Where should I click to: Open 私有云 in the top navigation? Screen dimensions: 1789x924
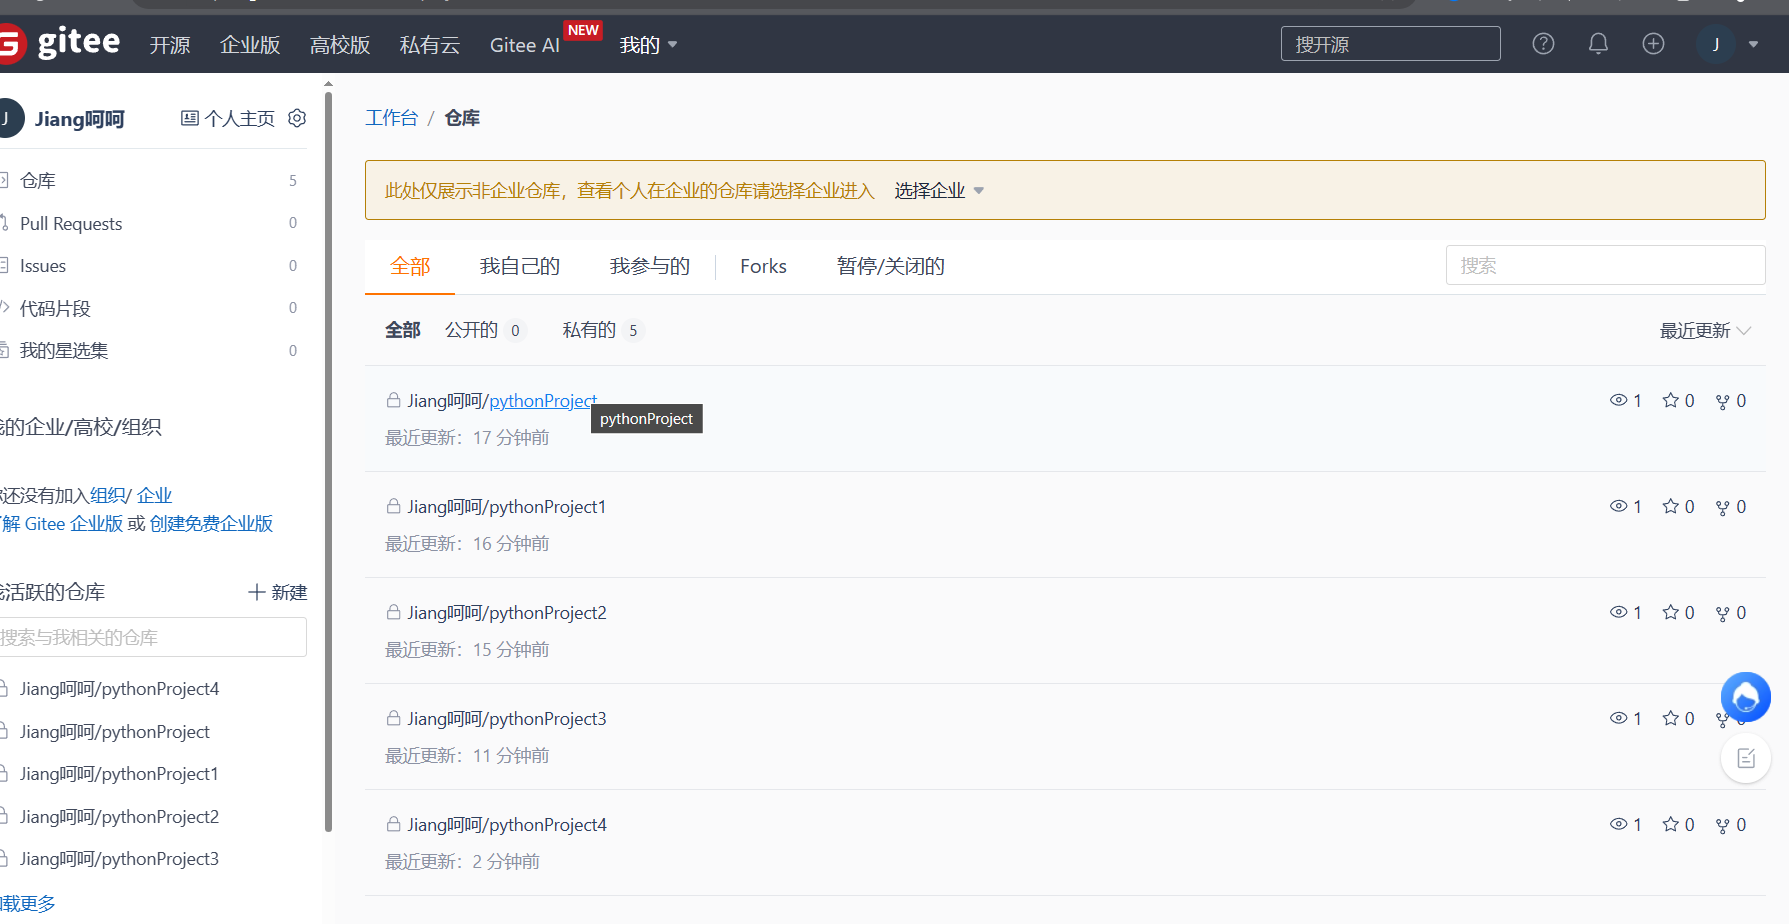[430, 45]
